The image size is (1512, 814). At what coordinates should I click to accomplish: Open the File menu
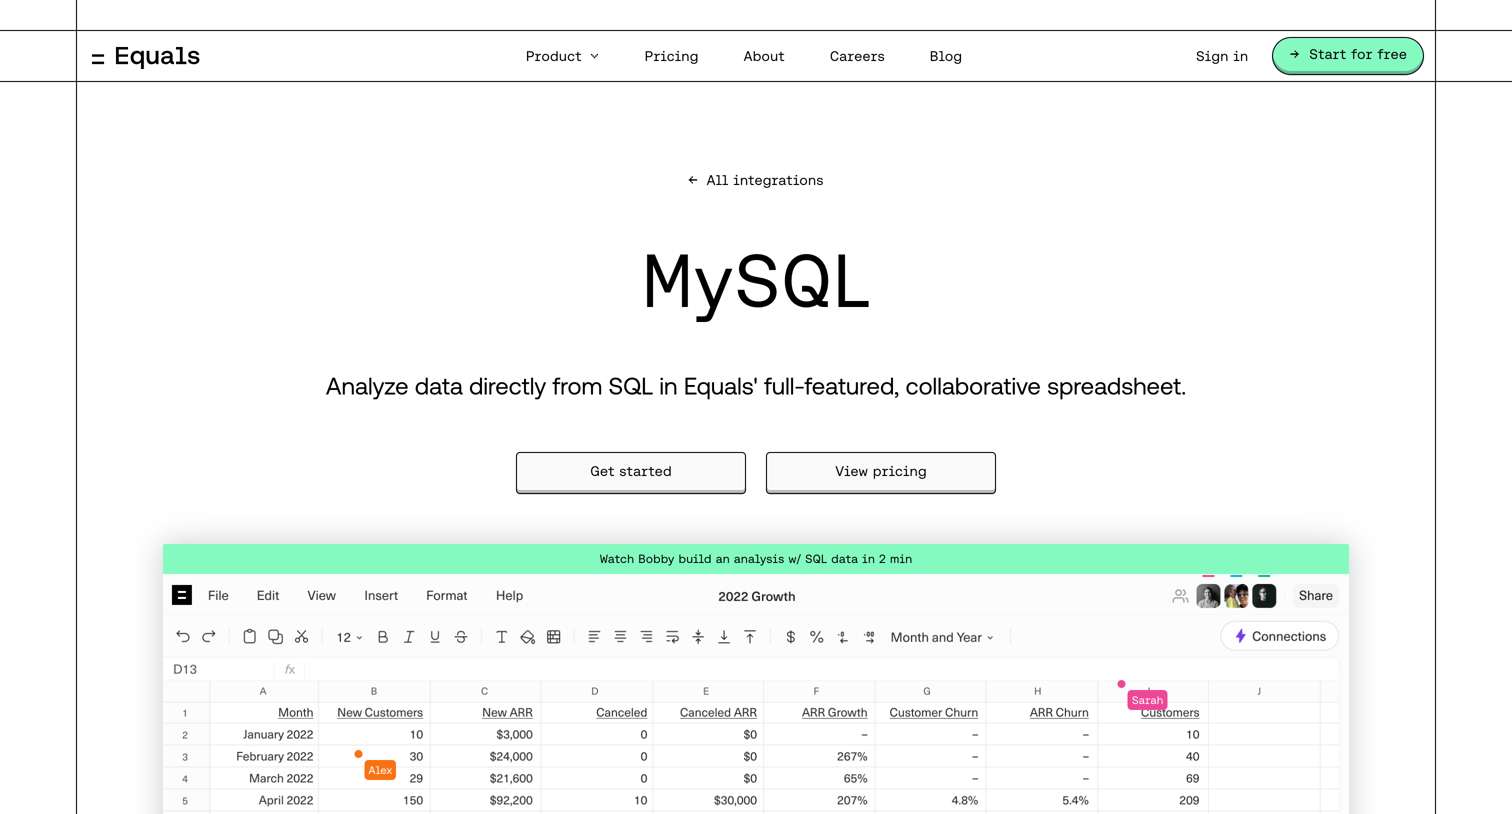click(218, 596)
